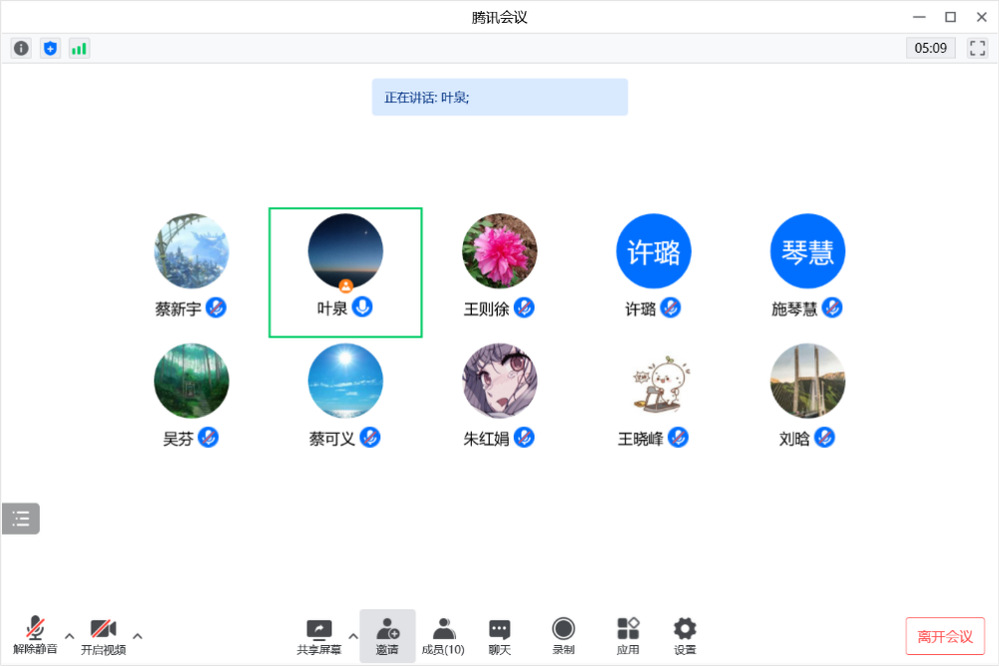Click the blue security shield icon
The height and width of the screenshot is (666, 999).
pyautogui.click(x=50, y=48)
